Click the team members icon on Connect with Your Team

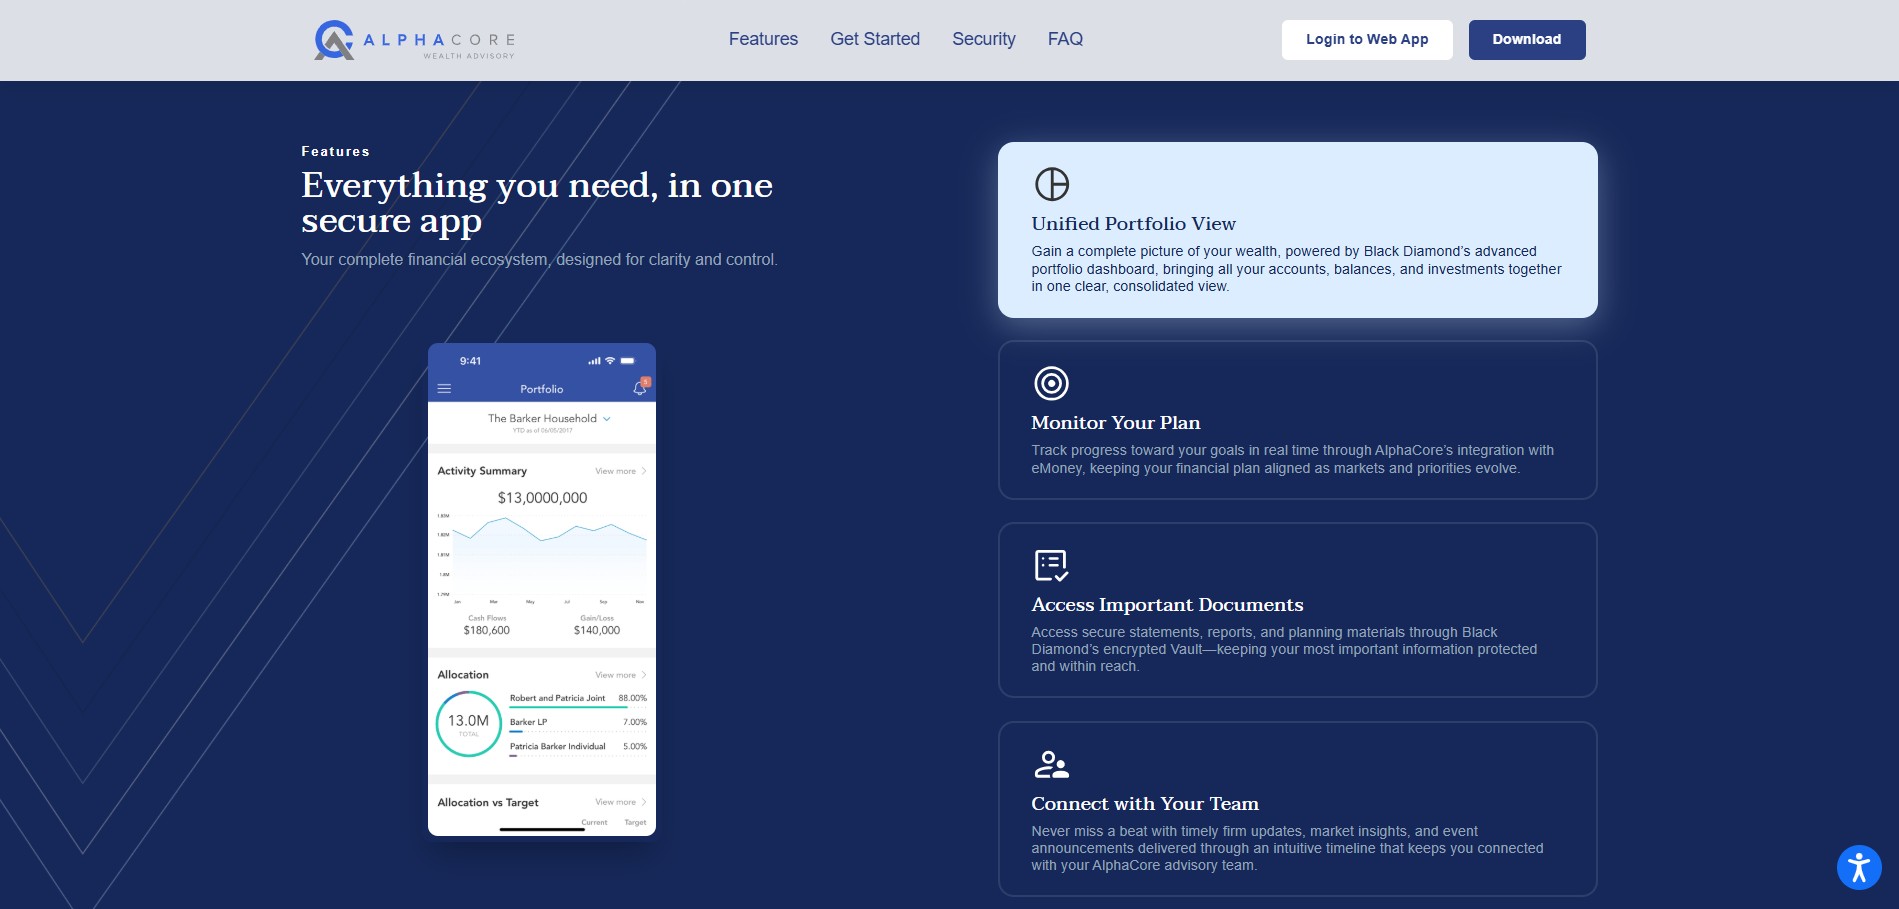point(1050,765)
